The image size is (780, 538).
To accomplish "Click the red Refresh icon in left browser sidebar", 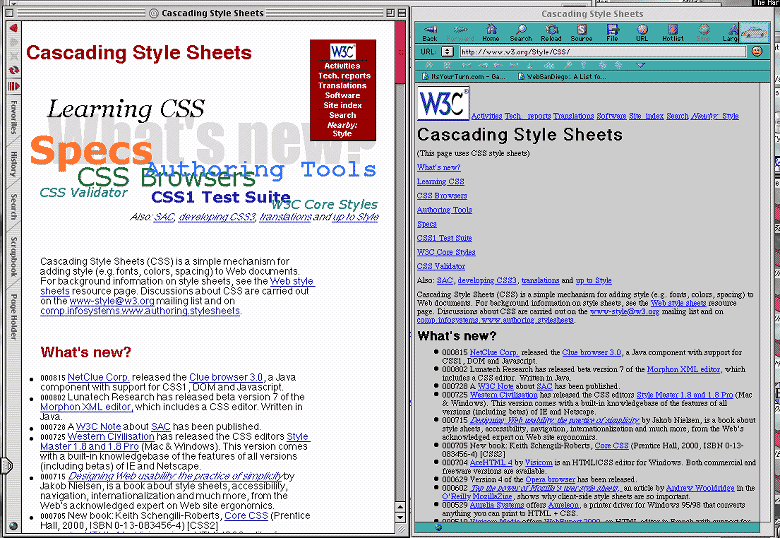I will click(13, 71).
